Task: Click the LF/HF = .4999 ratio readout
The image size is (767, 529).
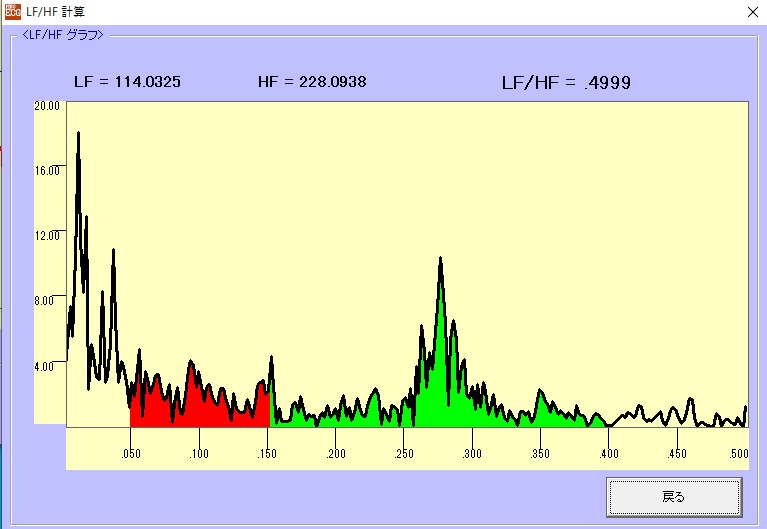Action: (x=566, y=83)
